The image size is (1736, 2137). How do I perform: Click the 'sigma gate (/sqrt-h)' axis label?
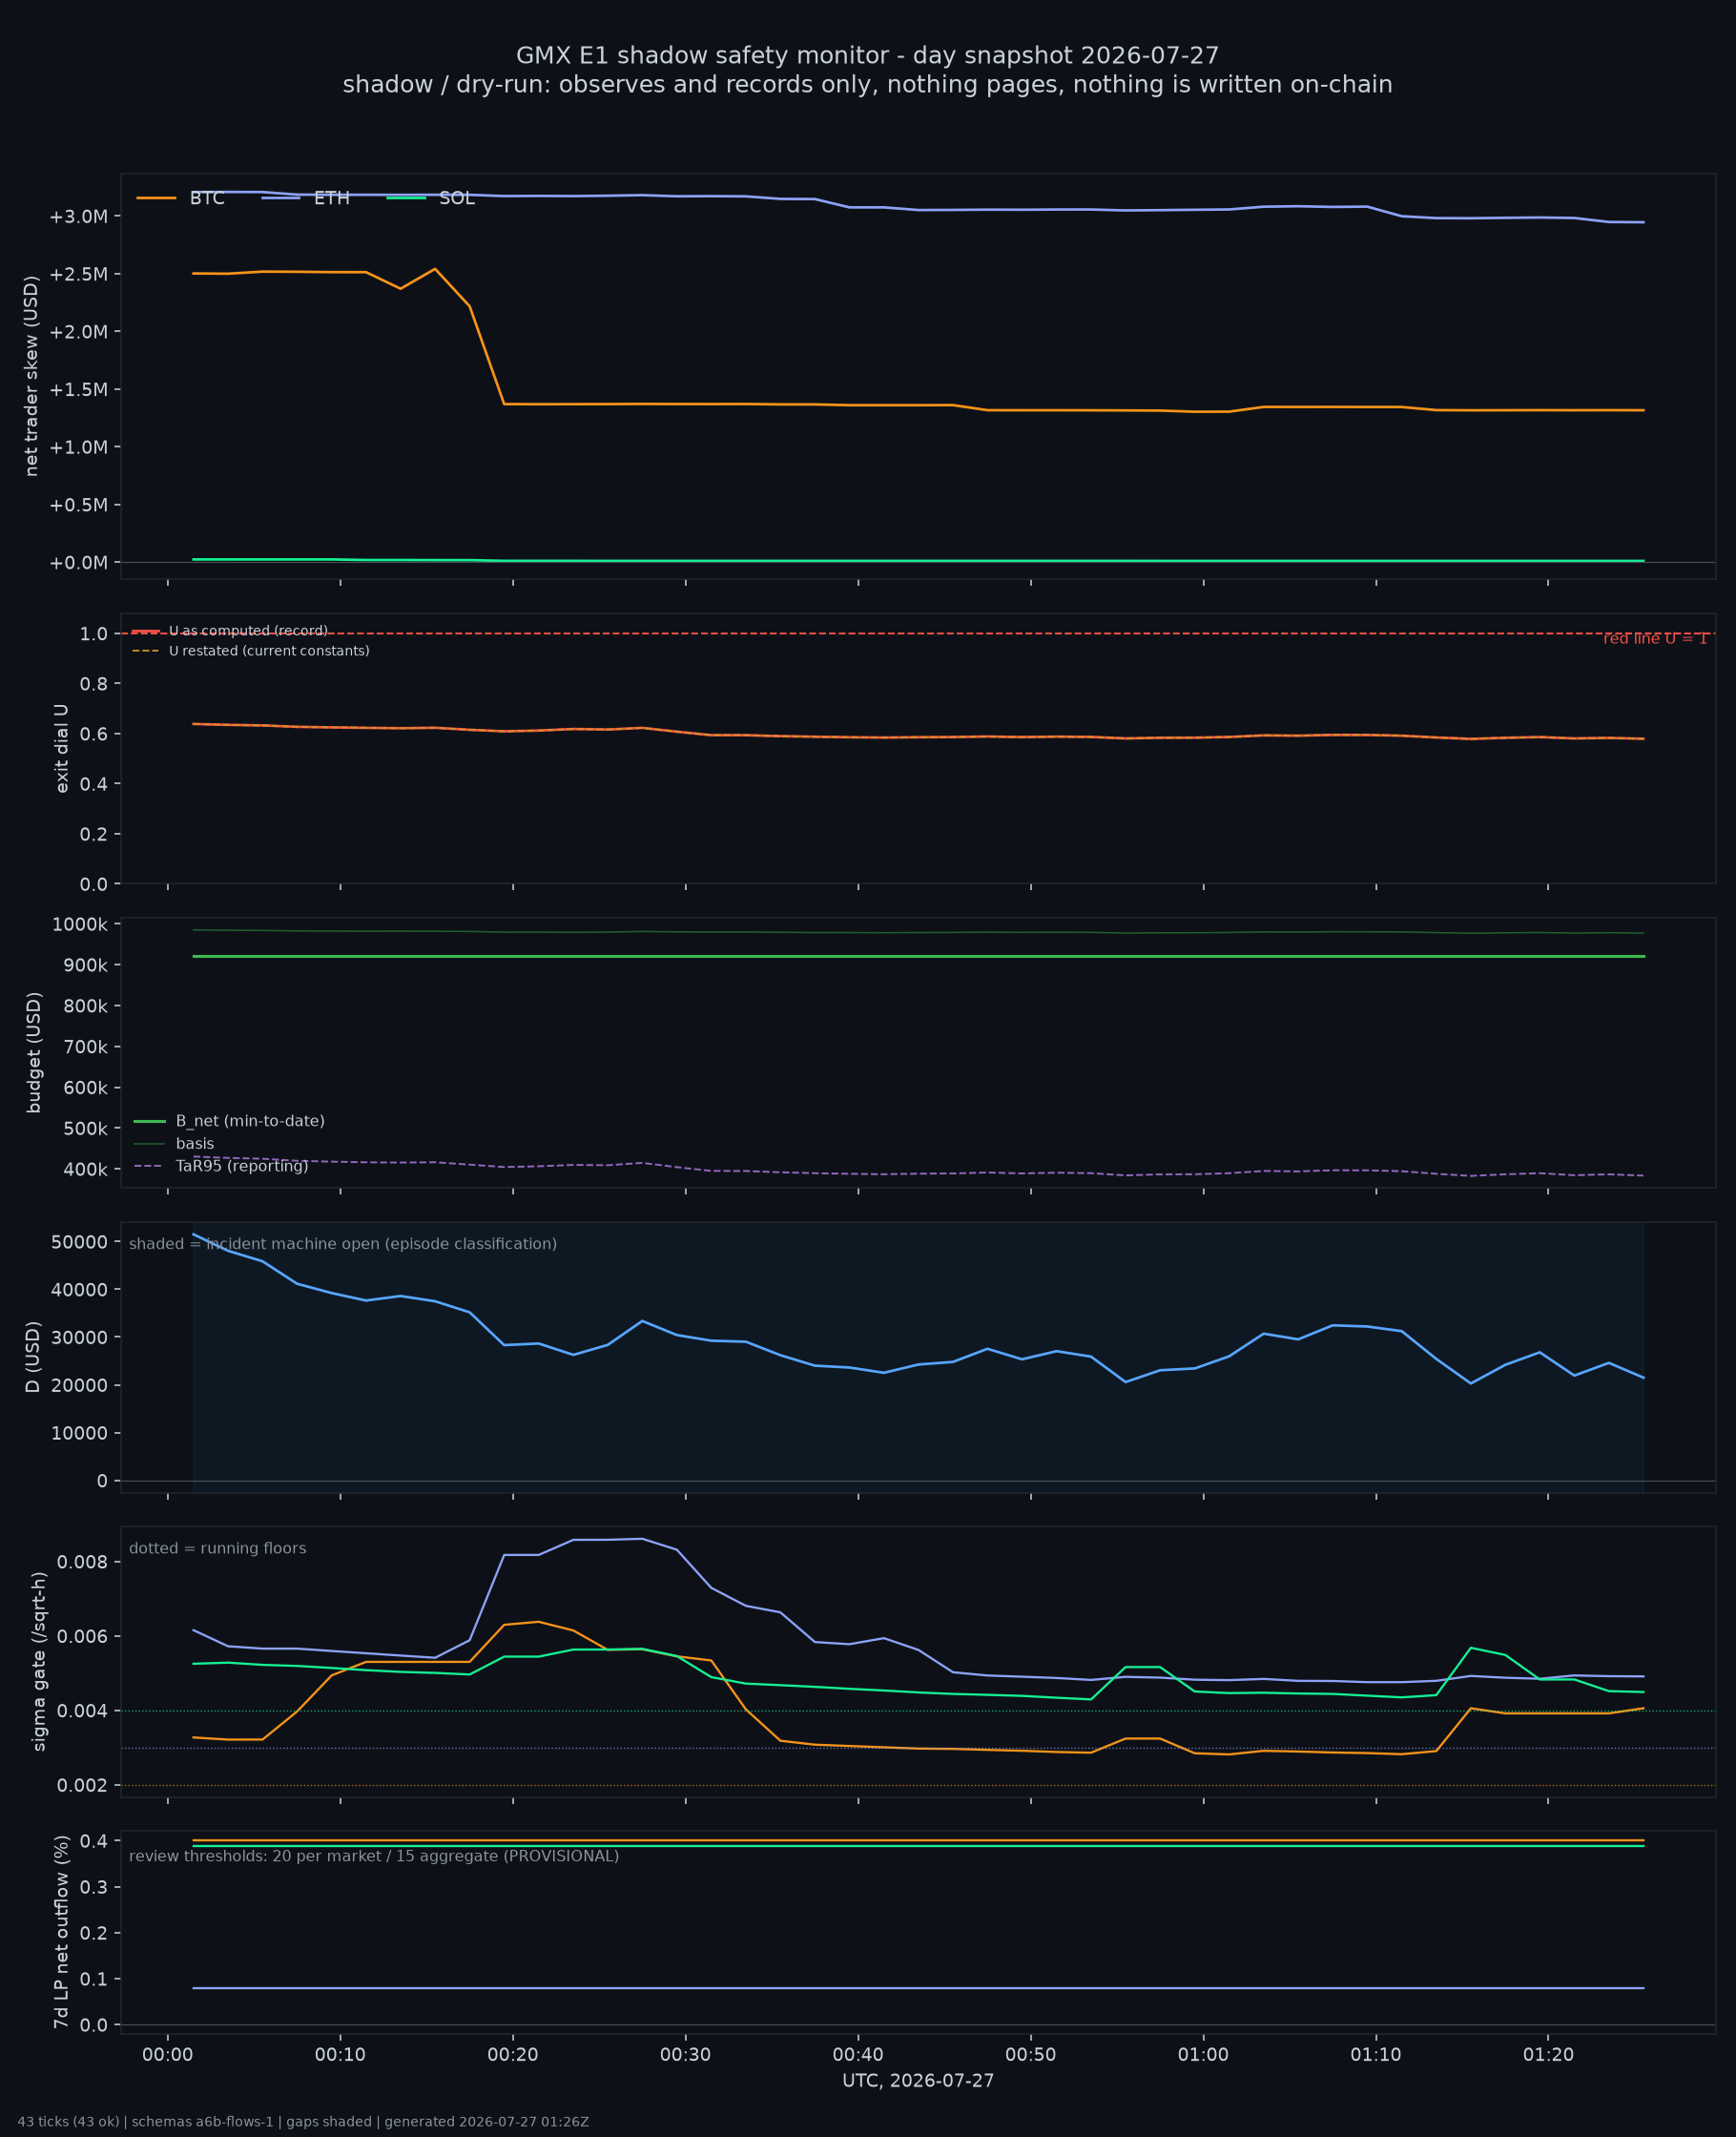[40, 1661]
